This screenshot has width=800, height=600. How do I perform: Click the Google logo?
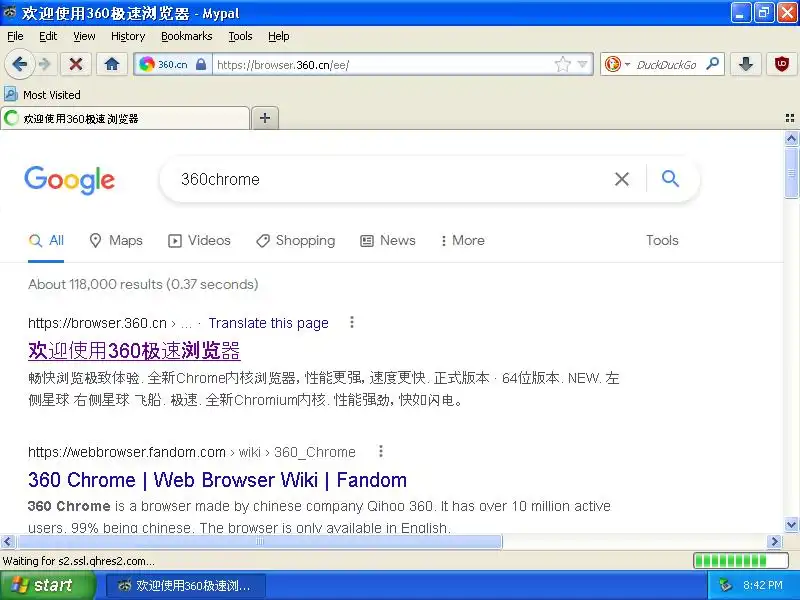click(x=70, y=180)
